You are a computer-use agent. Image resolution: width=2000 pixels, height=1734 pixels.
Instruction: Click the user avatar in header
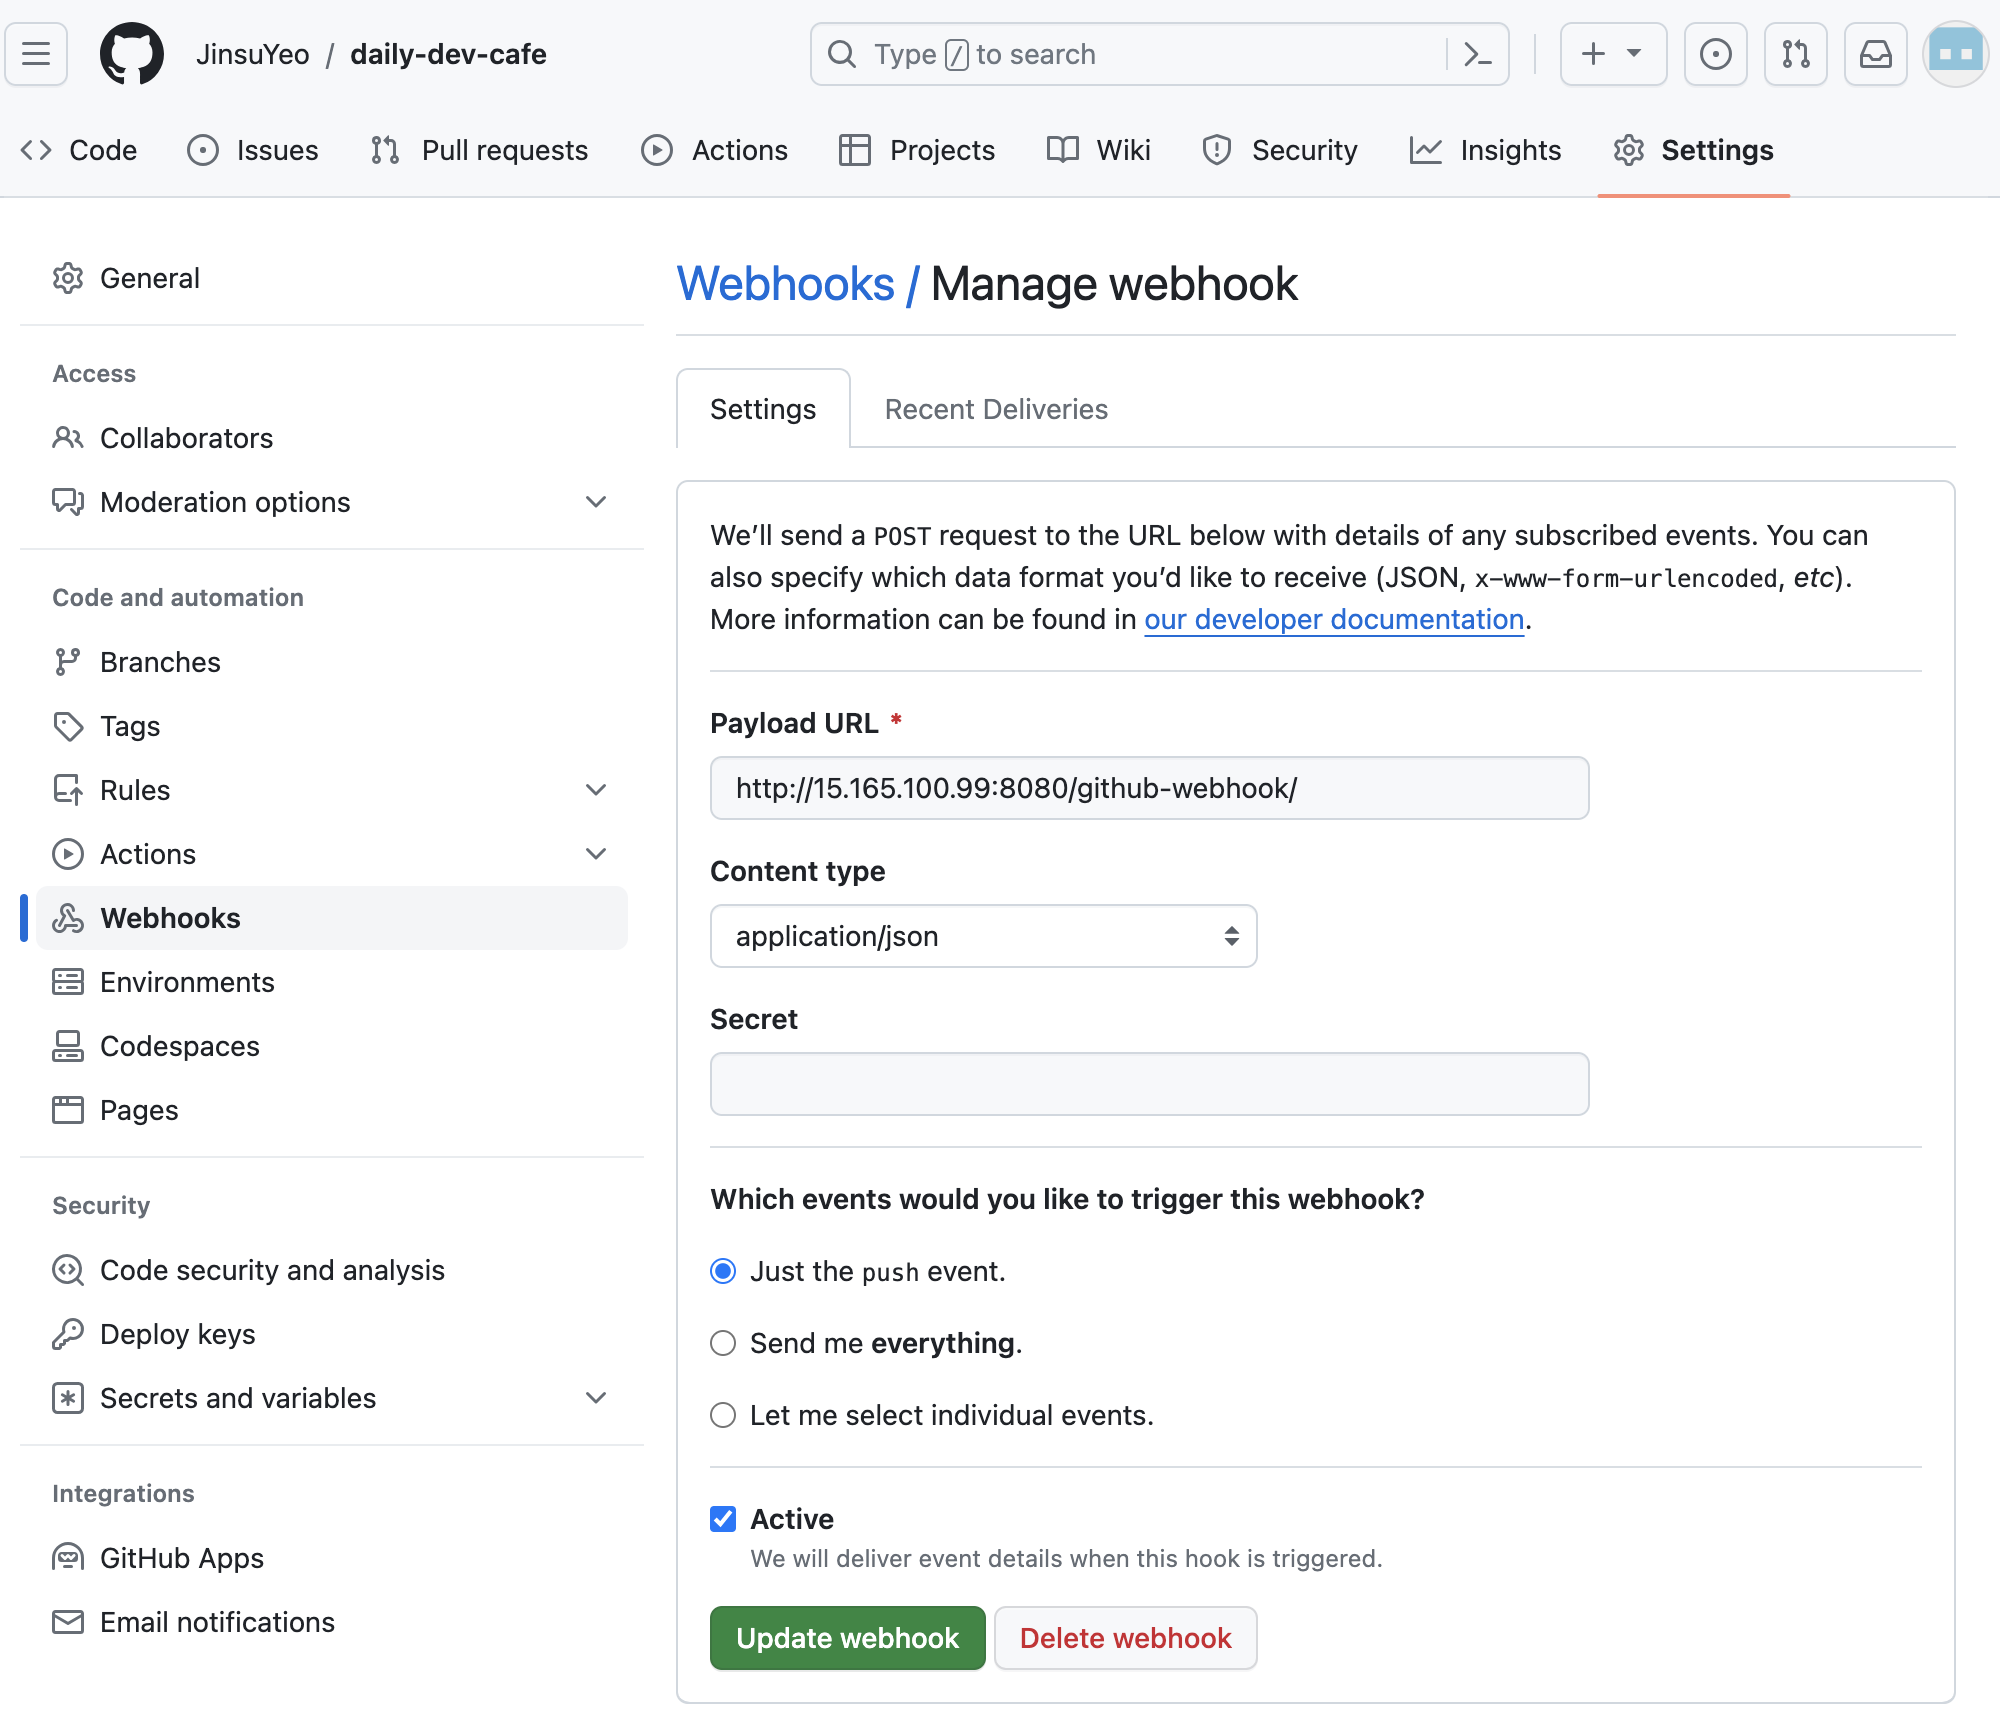click(1955, 54)
